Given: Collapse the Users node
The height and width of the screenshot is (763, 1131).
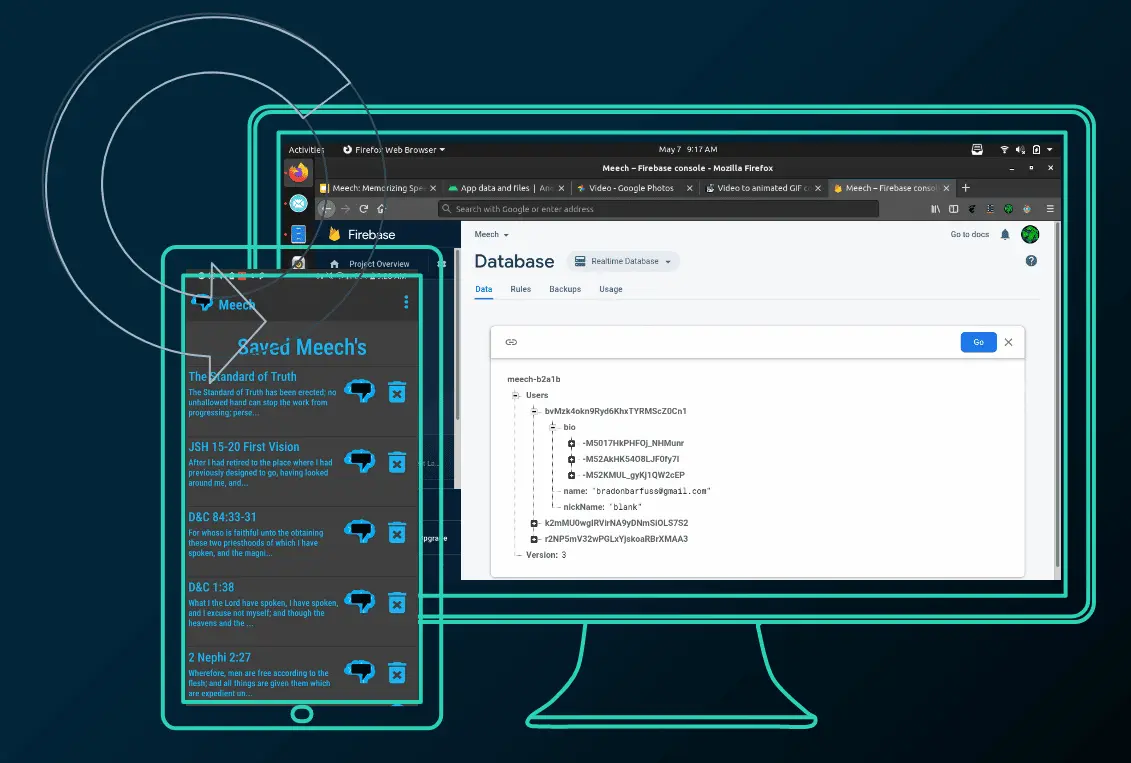Looking at the screenshot, I should coord(516,395).
